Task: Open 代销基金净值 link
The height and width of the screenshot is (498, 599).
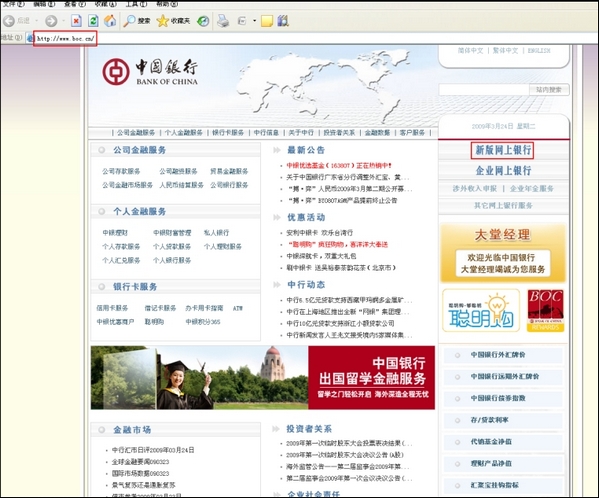Action: pyautogui.click(x=491, y=442)
